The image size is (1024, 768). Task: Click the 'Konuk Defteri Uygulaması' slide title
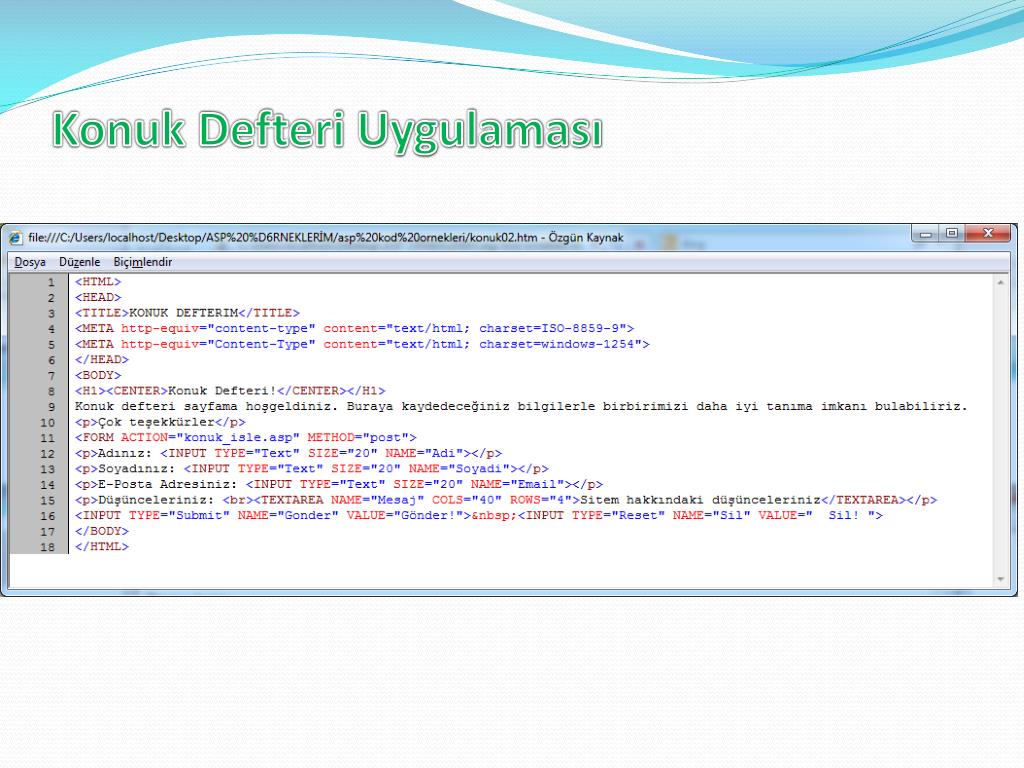[x=327, y=131]
